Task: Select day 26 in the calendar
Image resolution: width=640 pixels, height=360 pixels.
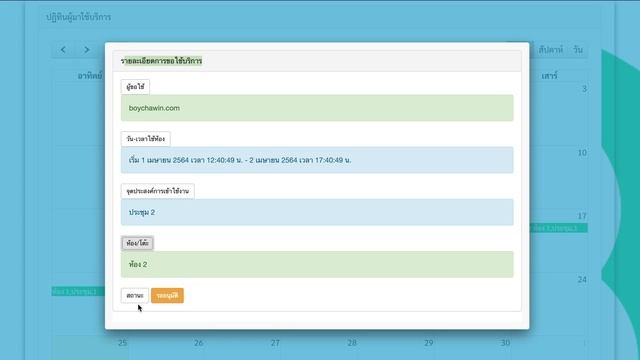Action: pos(198,343)
